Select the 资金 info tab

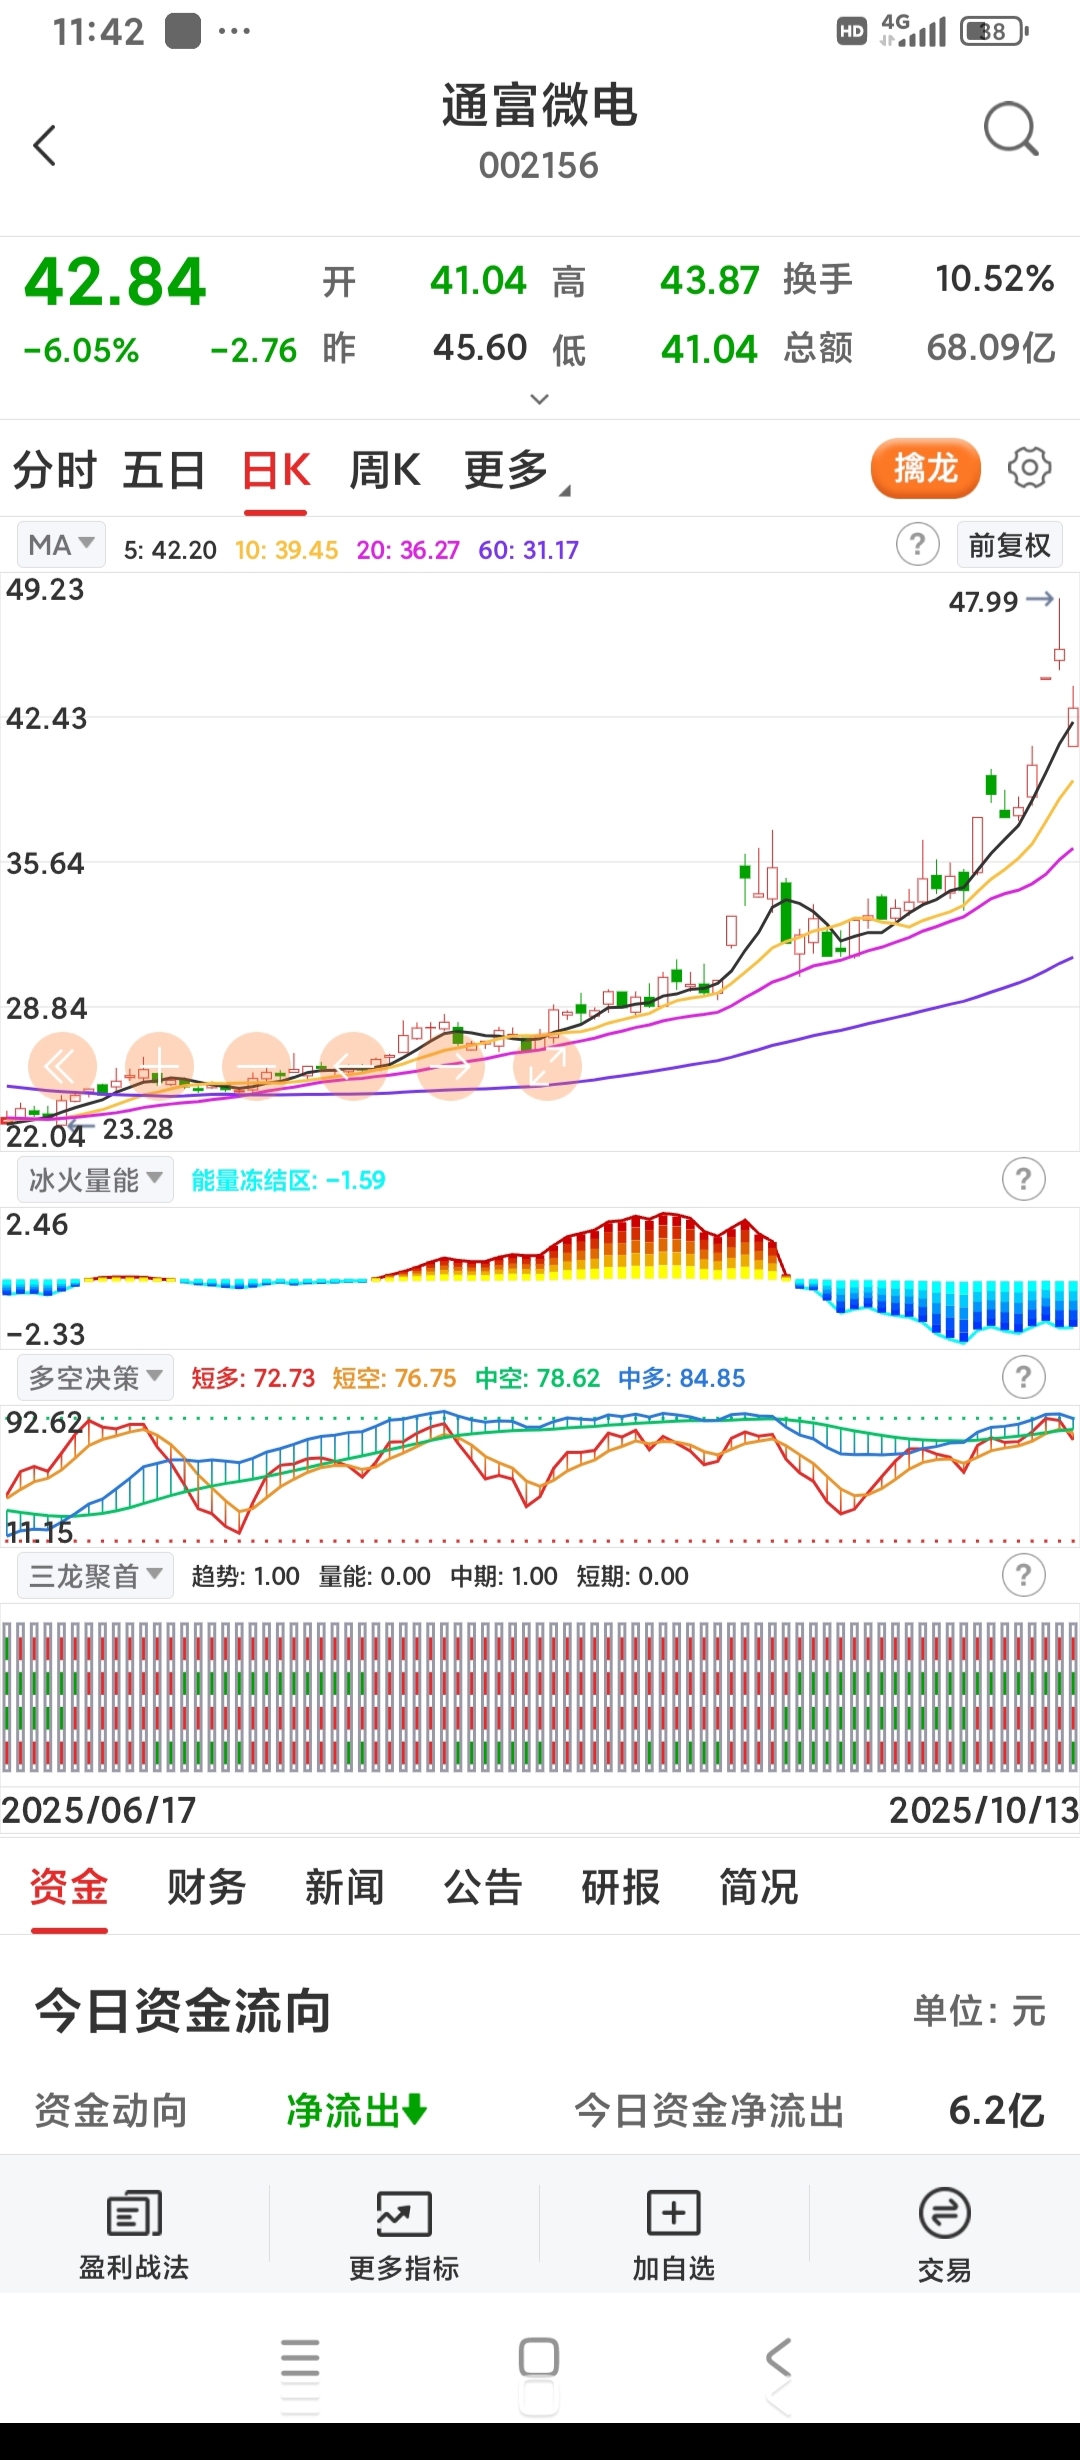pos(69,1887)
